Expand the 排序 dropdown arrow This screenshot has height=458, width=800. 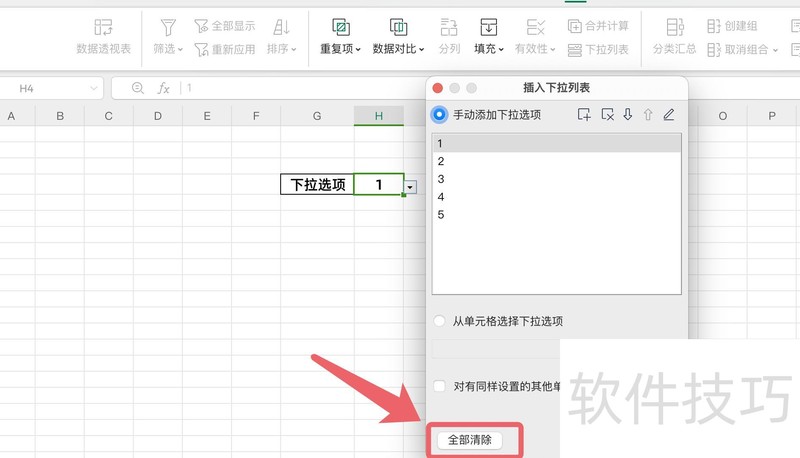point(293,49)
